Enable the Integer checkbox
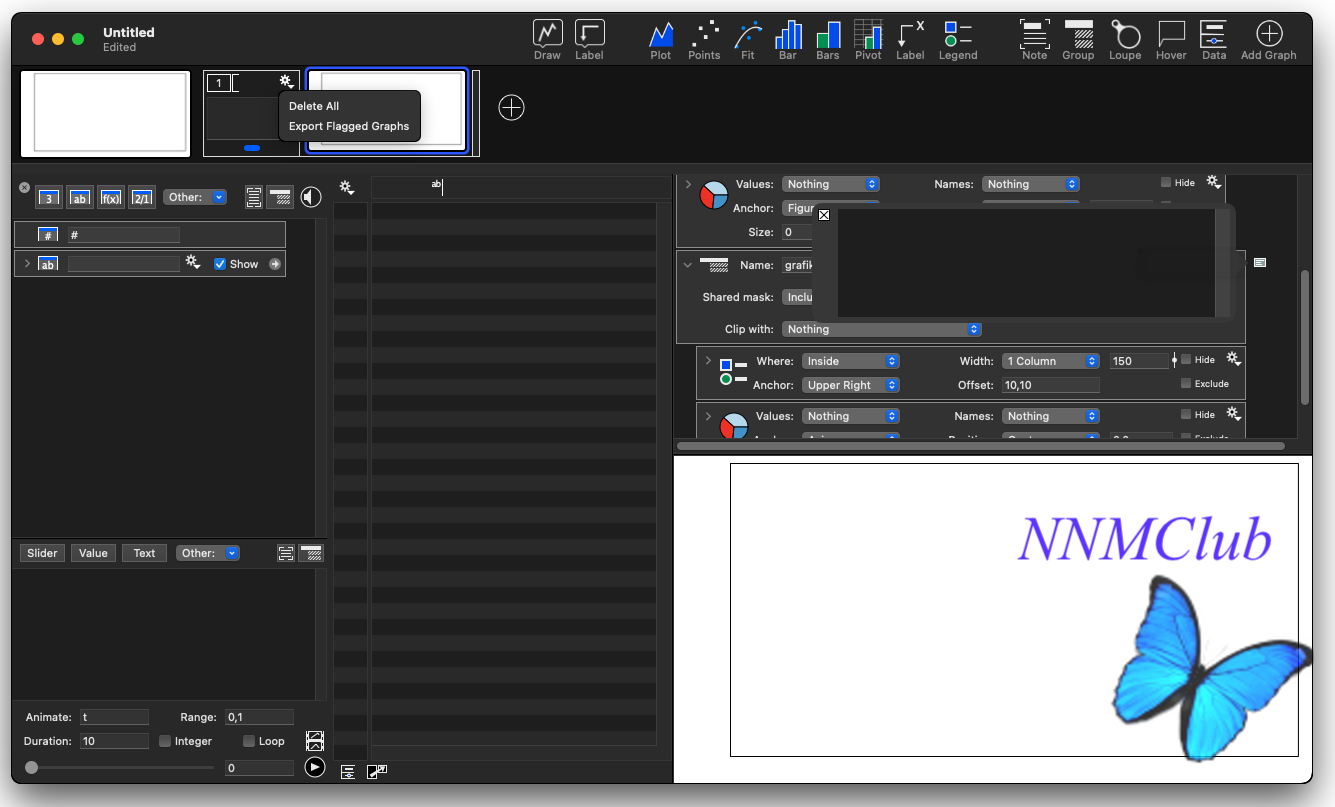Screen dimensions: 1335x807 [x=166, y=741]
